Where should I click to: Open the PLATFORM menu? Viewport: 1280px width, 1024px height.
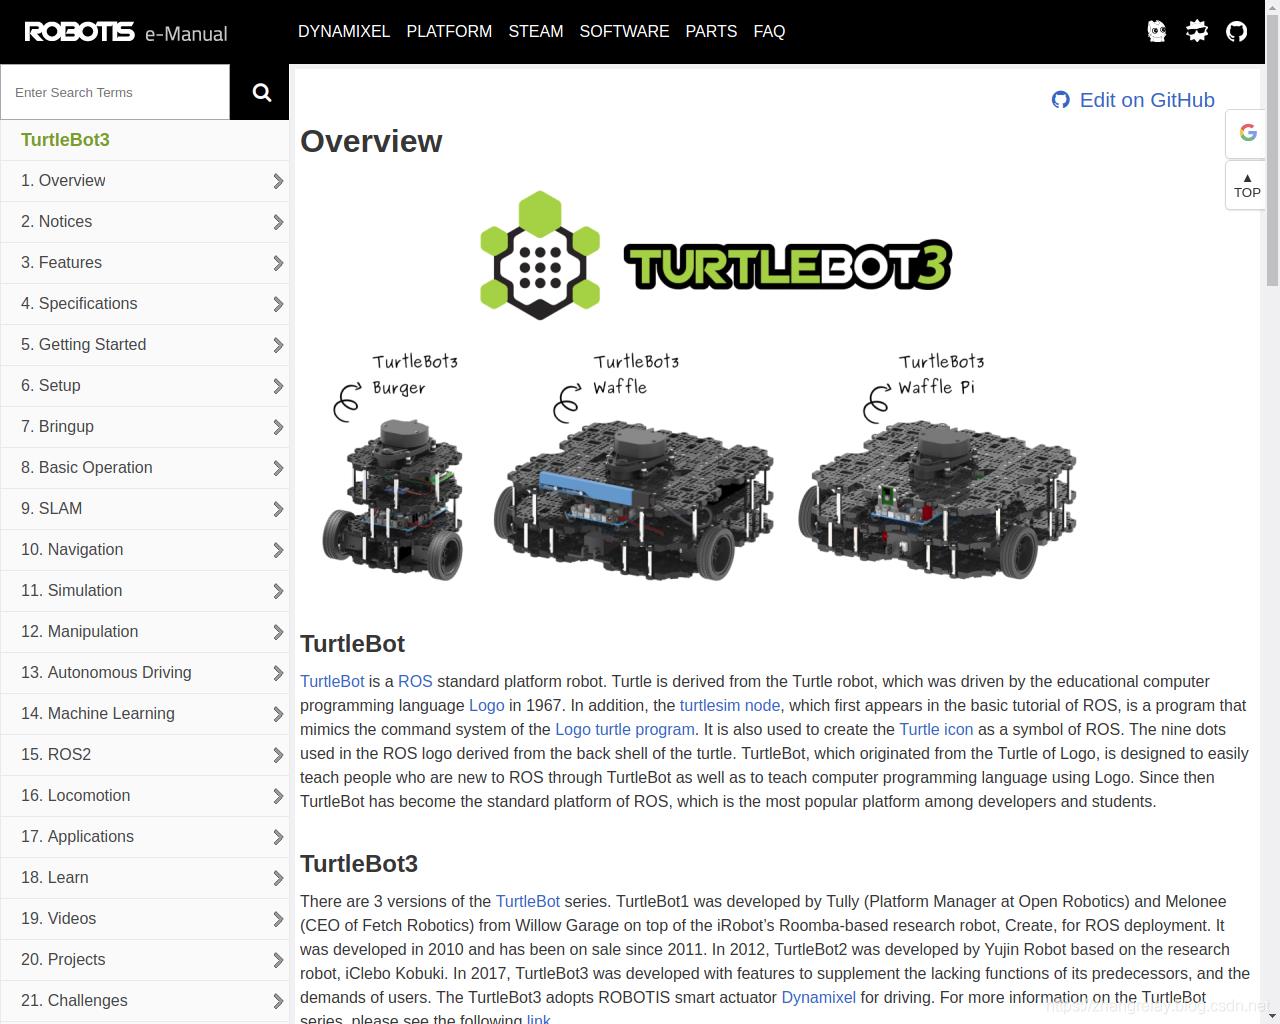coord(449,31)
